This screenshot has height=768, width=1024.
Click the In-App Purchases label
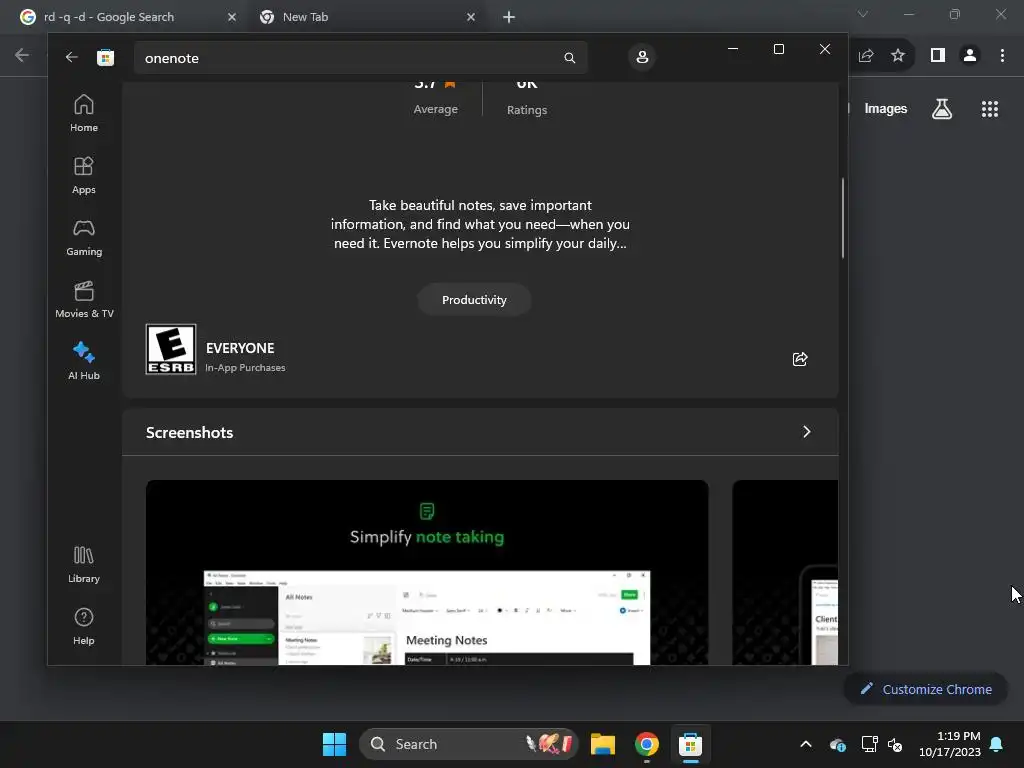tap(245, 368)
